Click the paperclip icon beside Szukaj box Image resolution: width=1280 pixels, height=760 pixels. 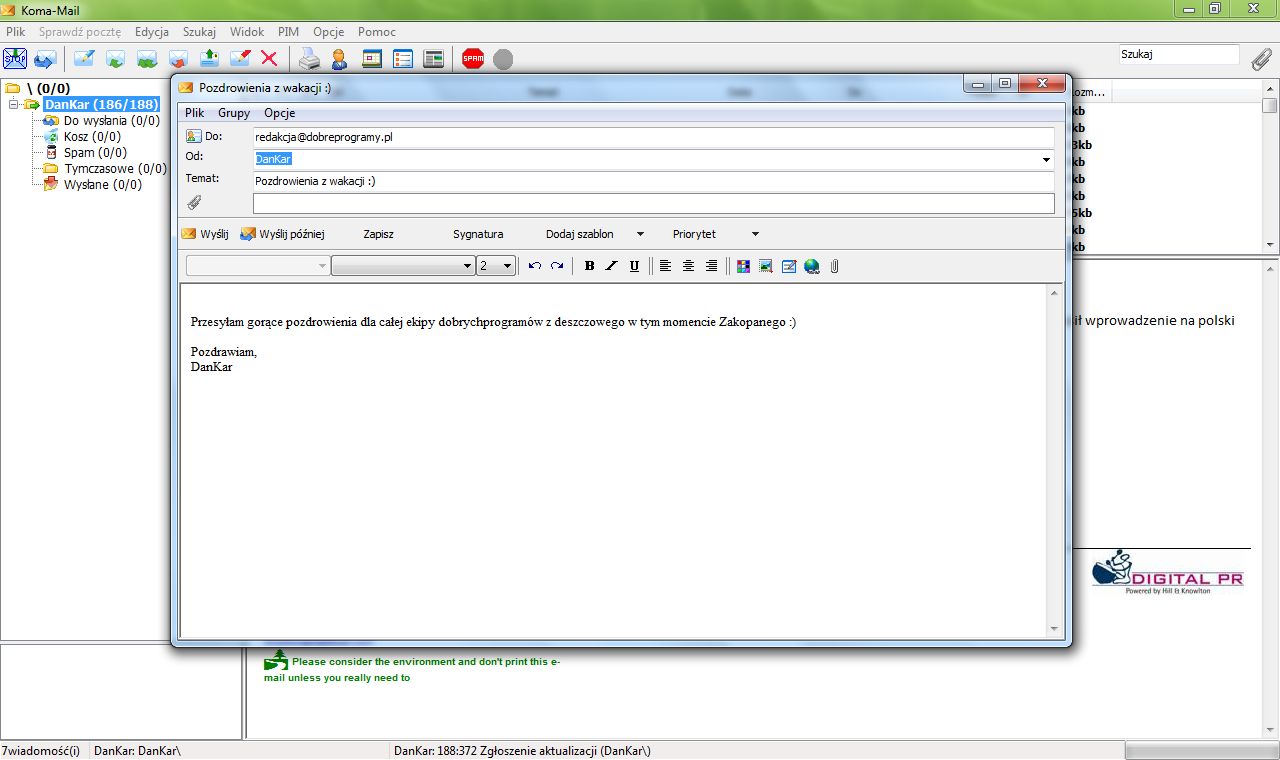tap(1262, 58)
